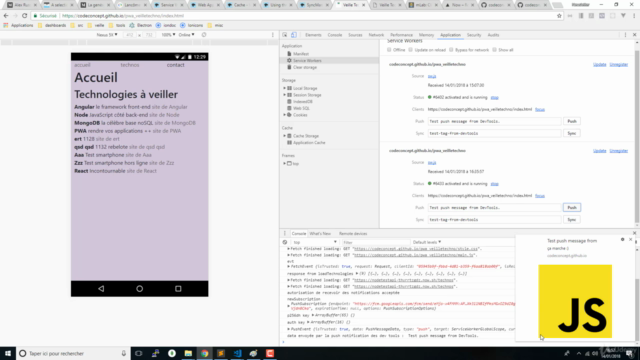Click Update link for second service worker
This screenshot has height=360, width=640.
pos(600,151)
